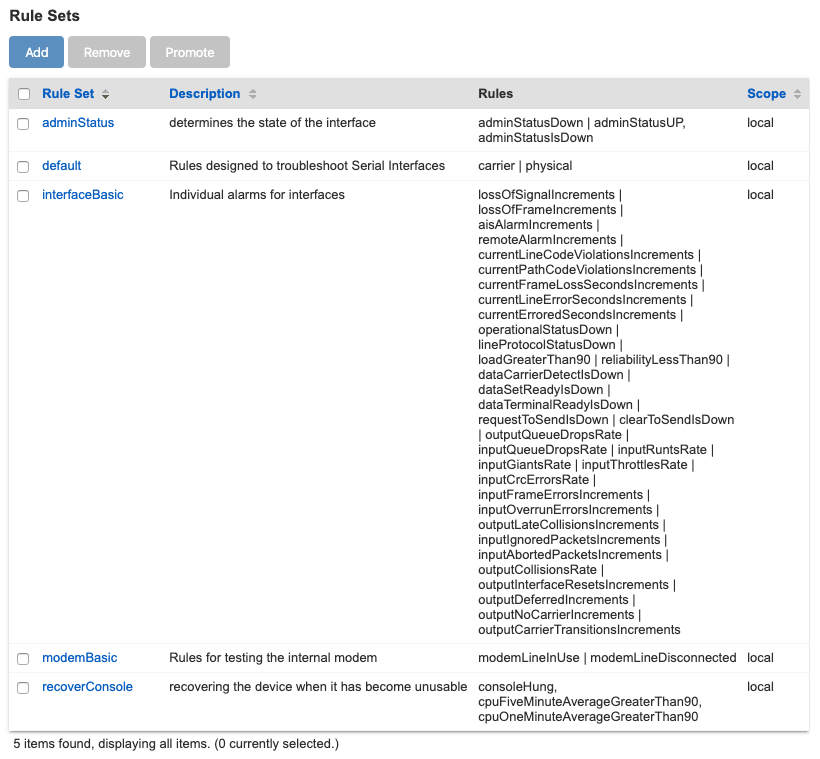Open the recoverConsole rule set link
This screenshot has width=820, height=759.
tap(87, 687)
